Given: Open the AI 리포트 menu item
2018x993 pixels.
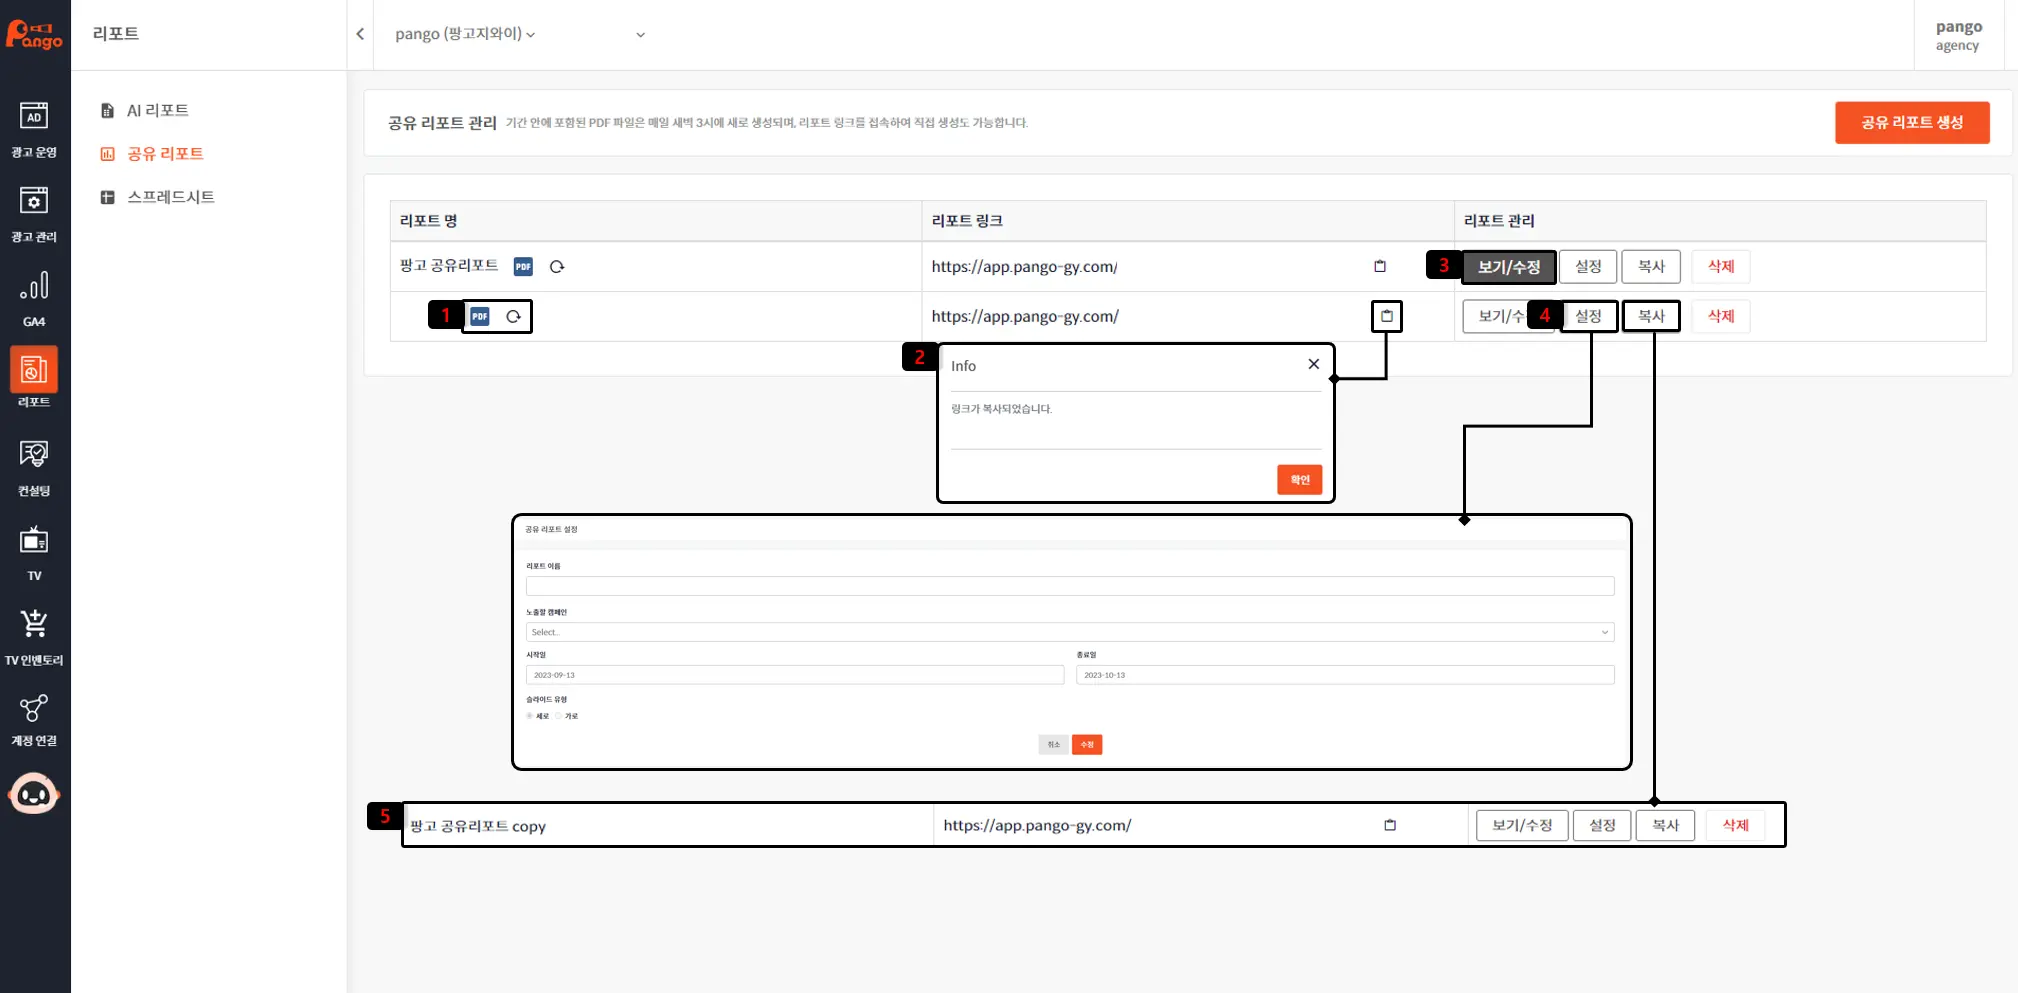Looking at the screenshot, I should [x=157, y=110].
